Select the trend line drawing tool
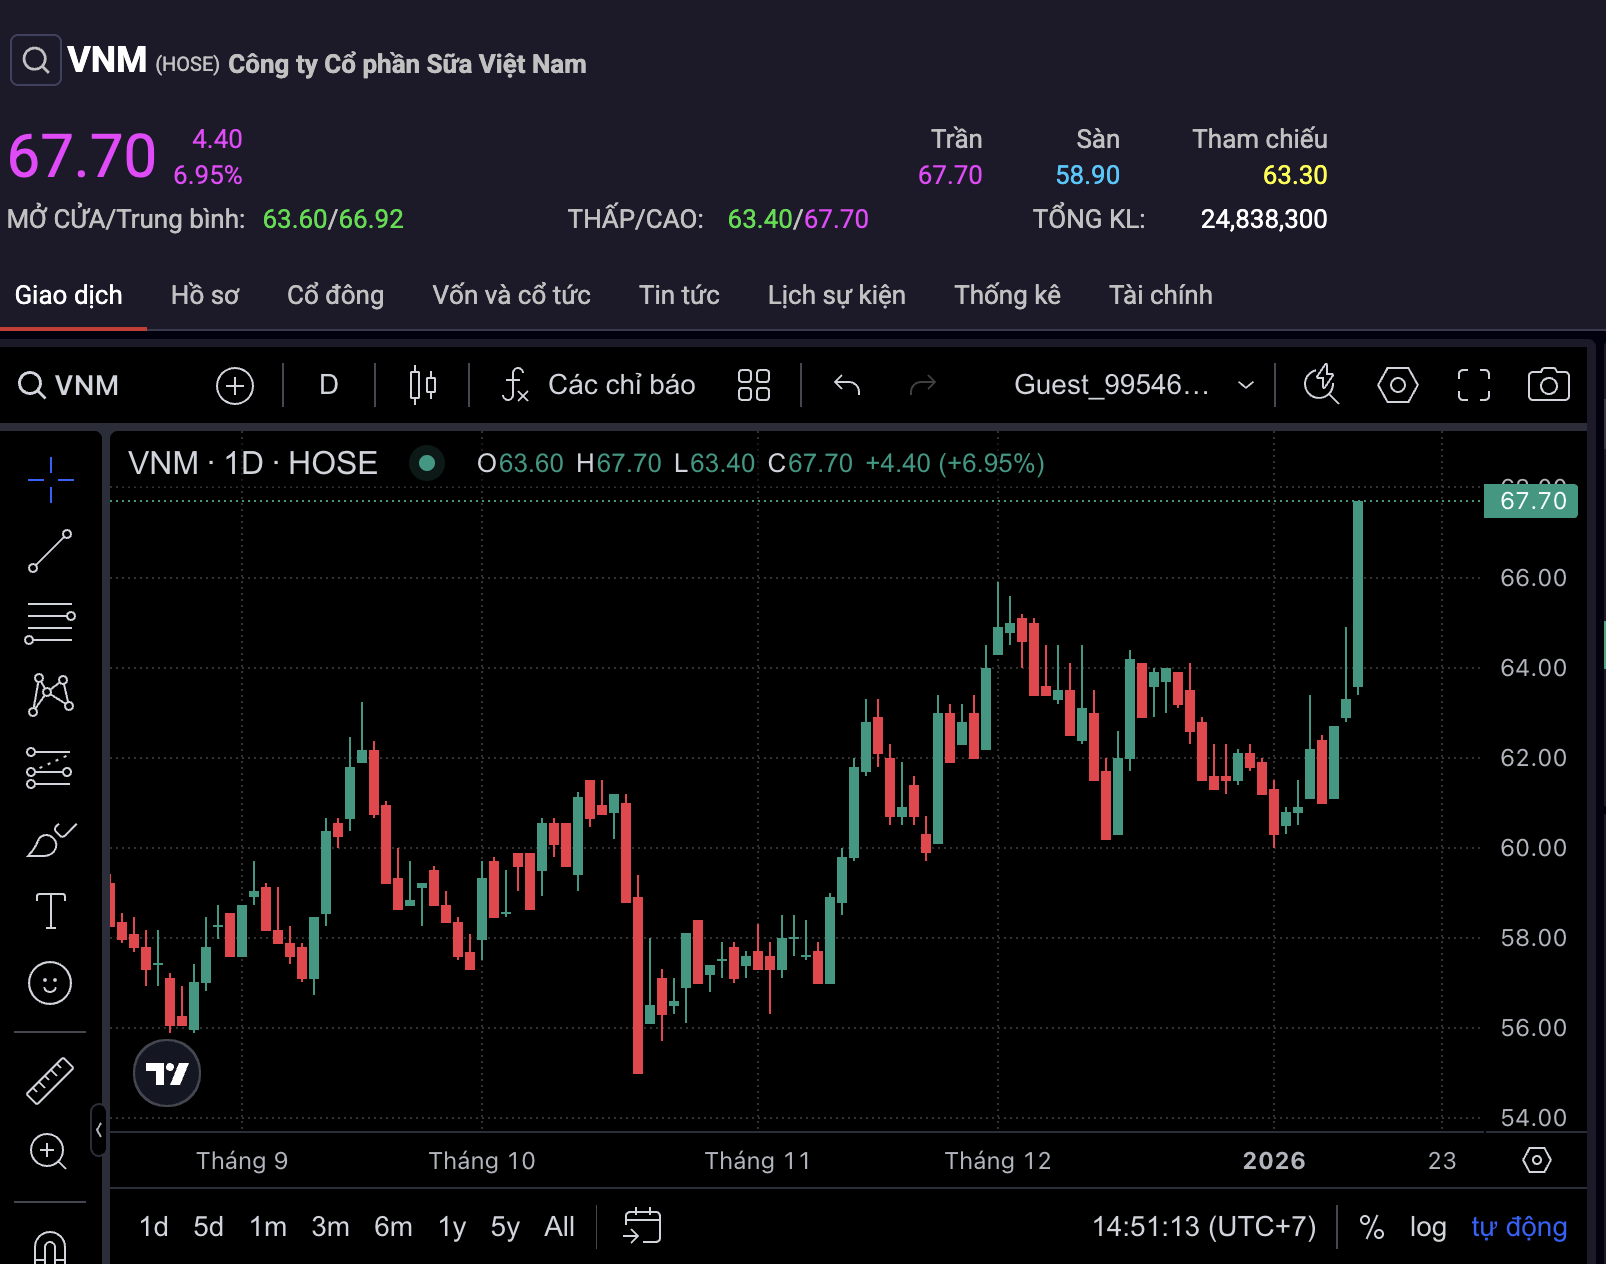Viewport: 1606px width, 1264px height. [50, 551]
